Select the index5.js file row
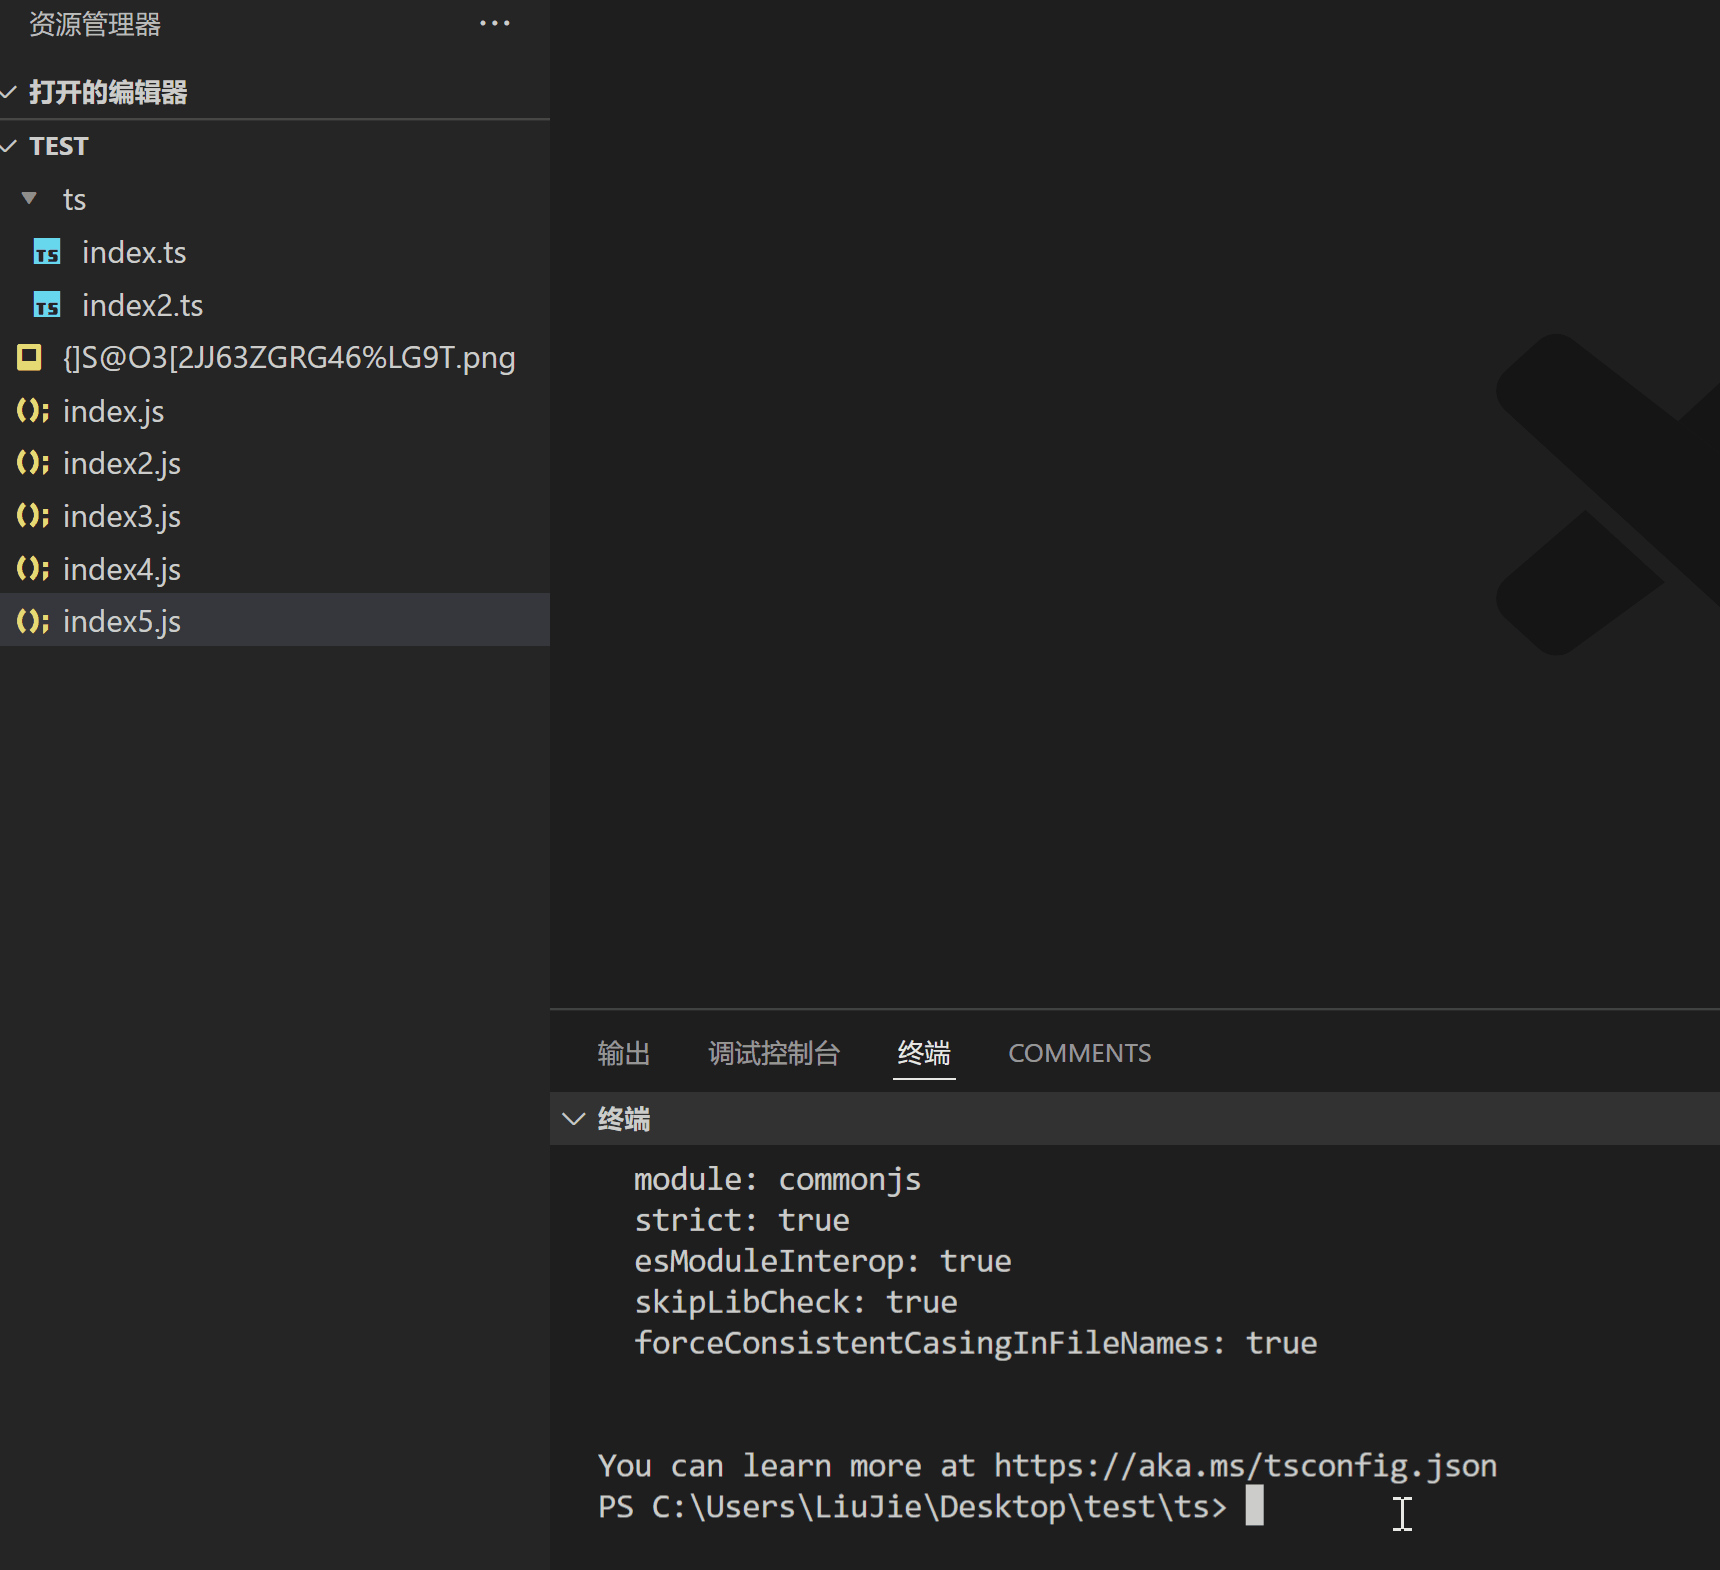1720x1570 pixels. click(x=275, y=620)
